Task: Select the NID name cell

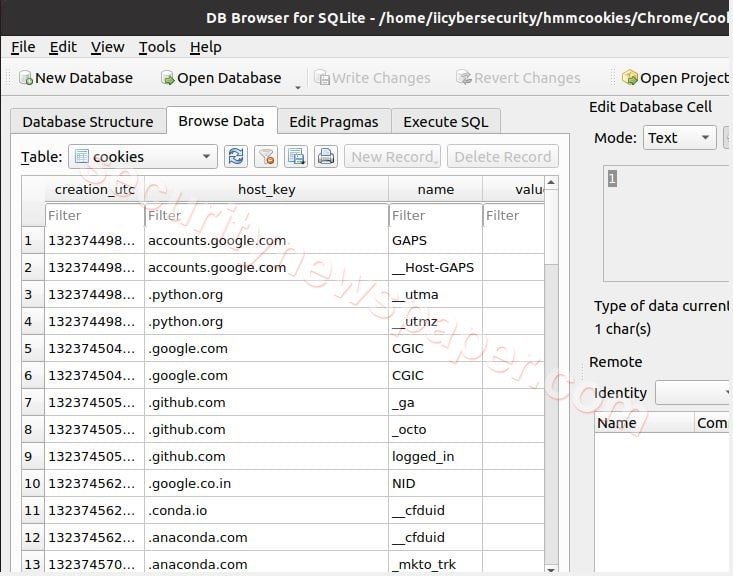Action: (435, 483)
